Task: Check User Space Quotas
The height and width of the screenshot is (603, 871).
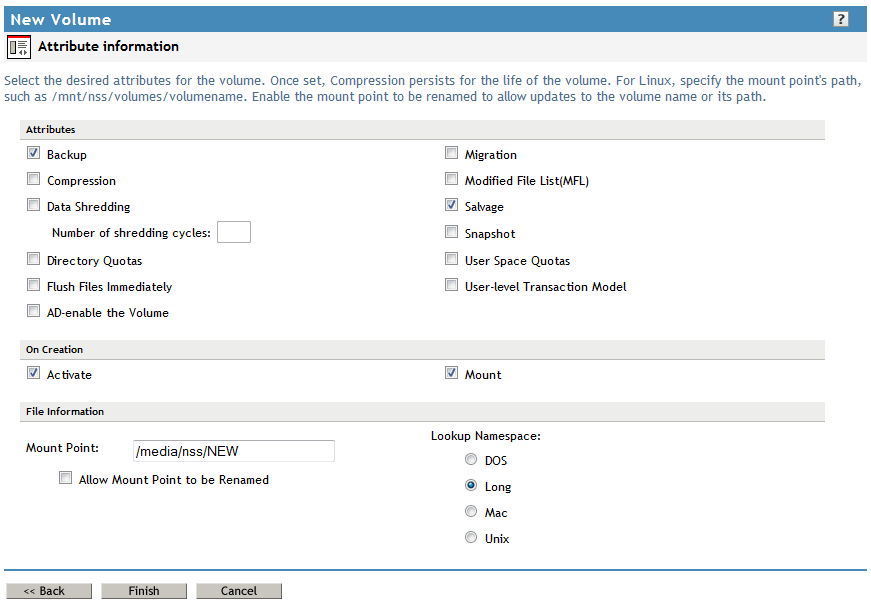Action: [451, 258]
